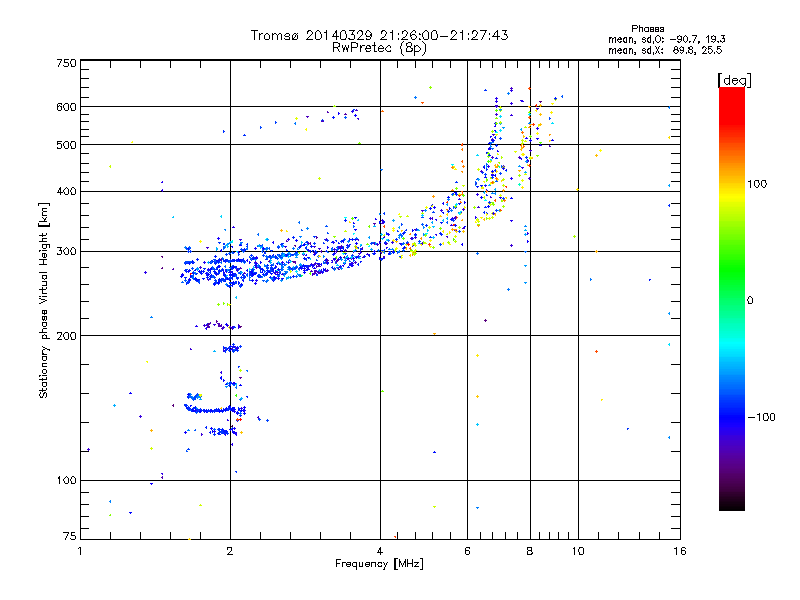Click the 'Phases' header text
The image size is (800, 600).
[x=647, y=29]
